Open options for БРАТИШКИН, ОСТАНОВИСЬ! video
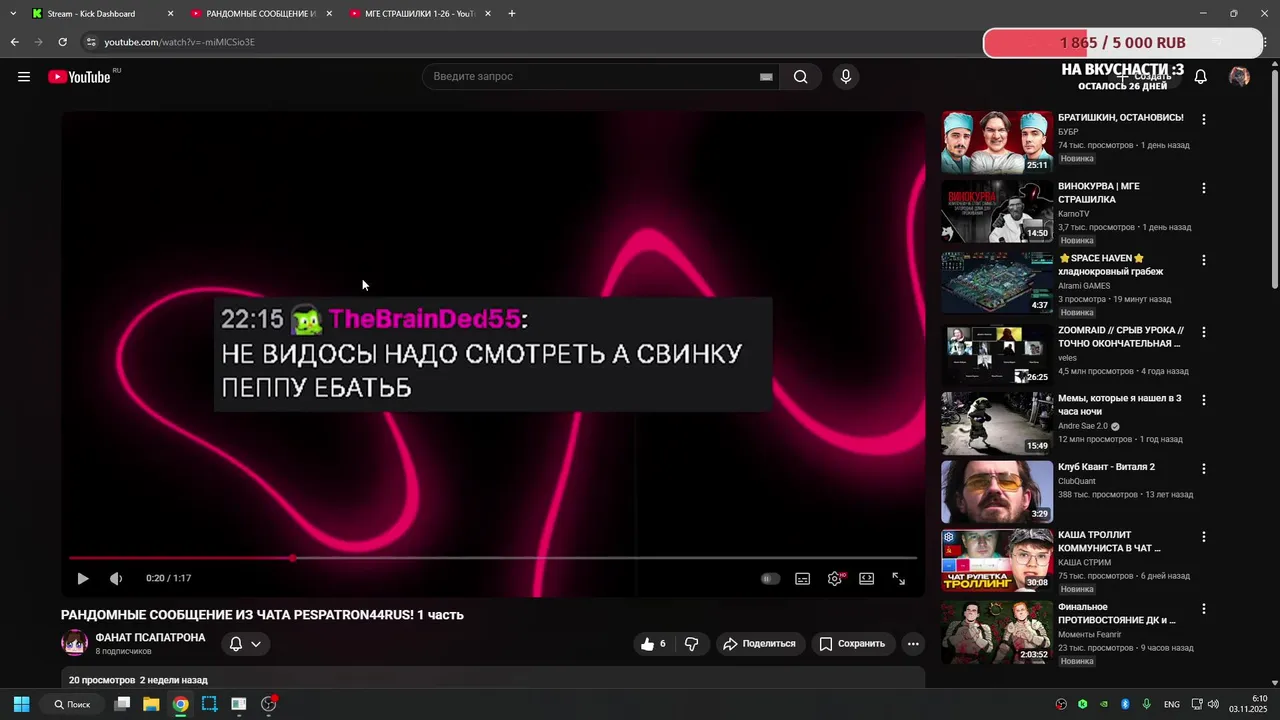 (1204, 119)
